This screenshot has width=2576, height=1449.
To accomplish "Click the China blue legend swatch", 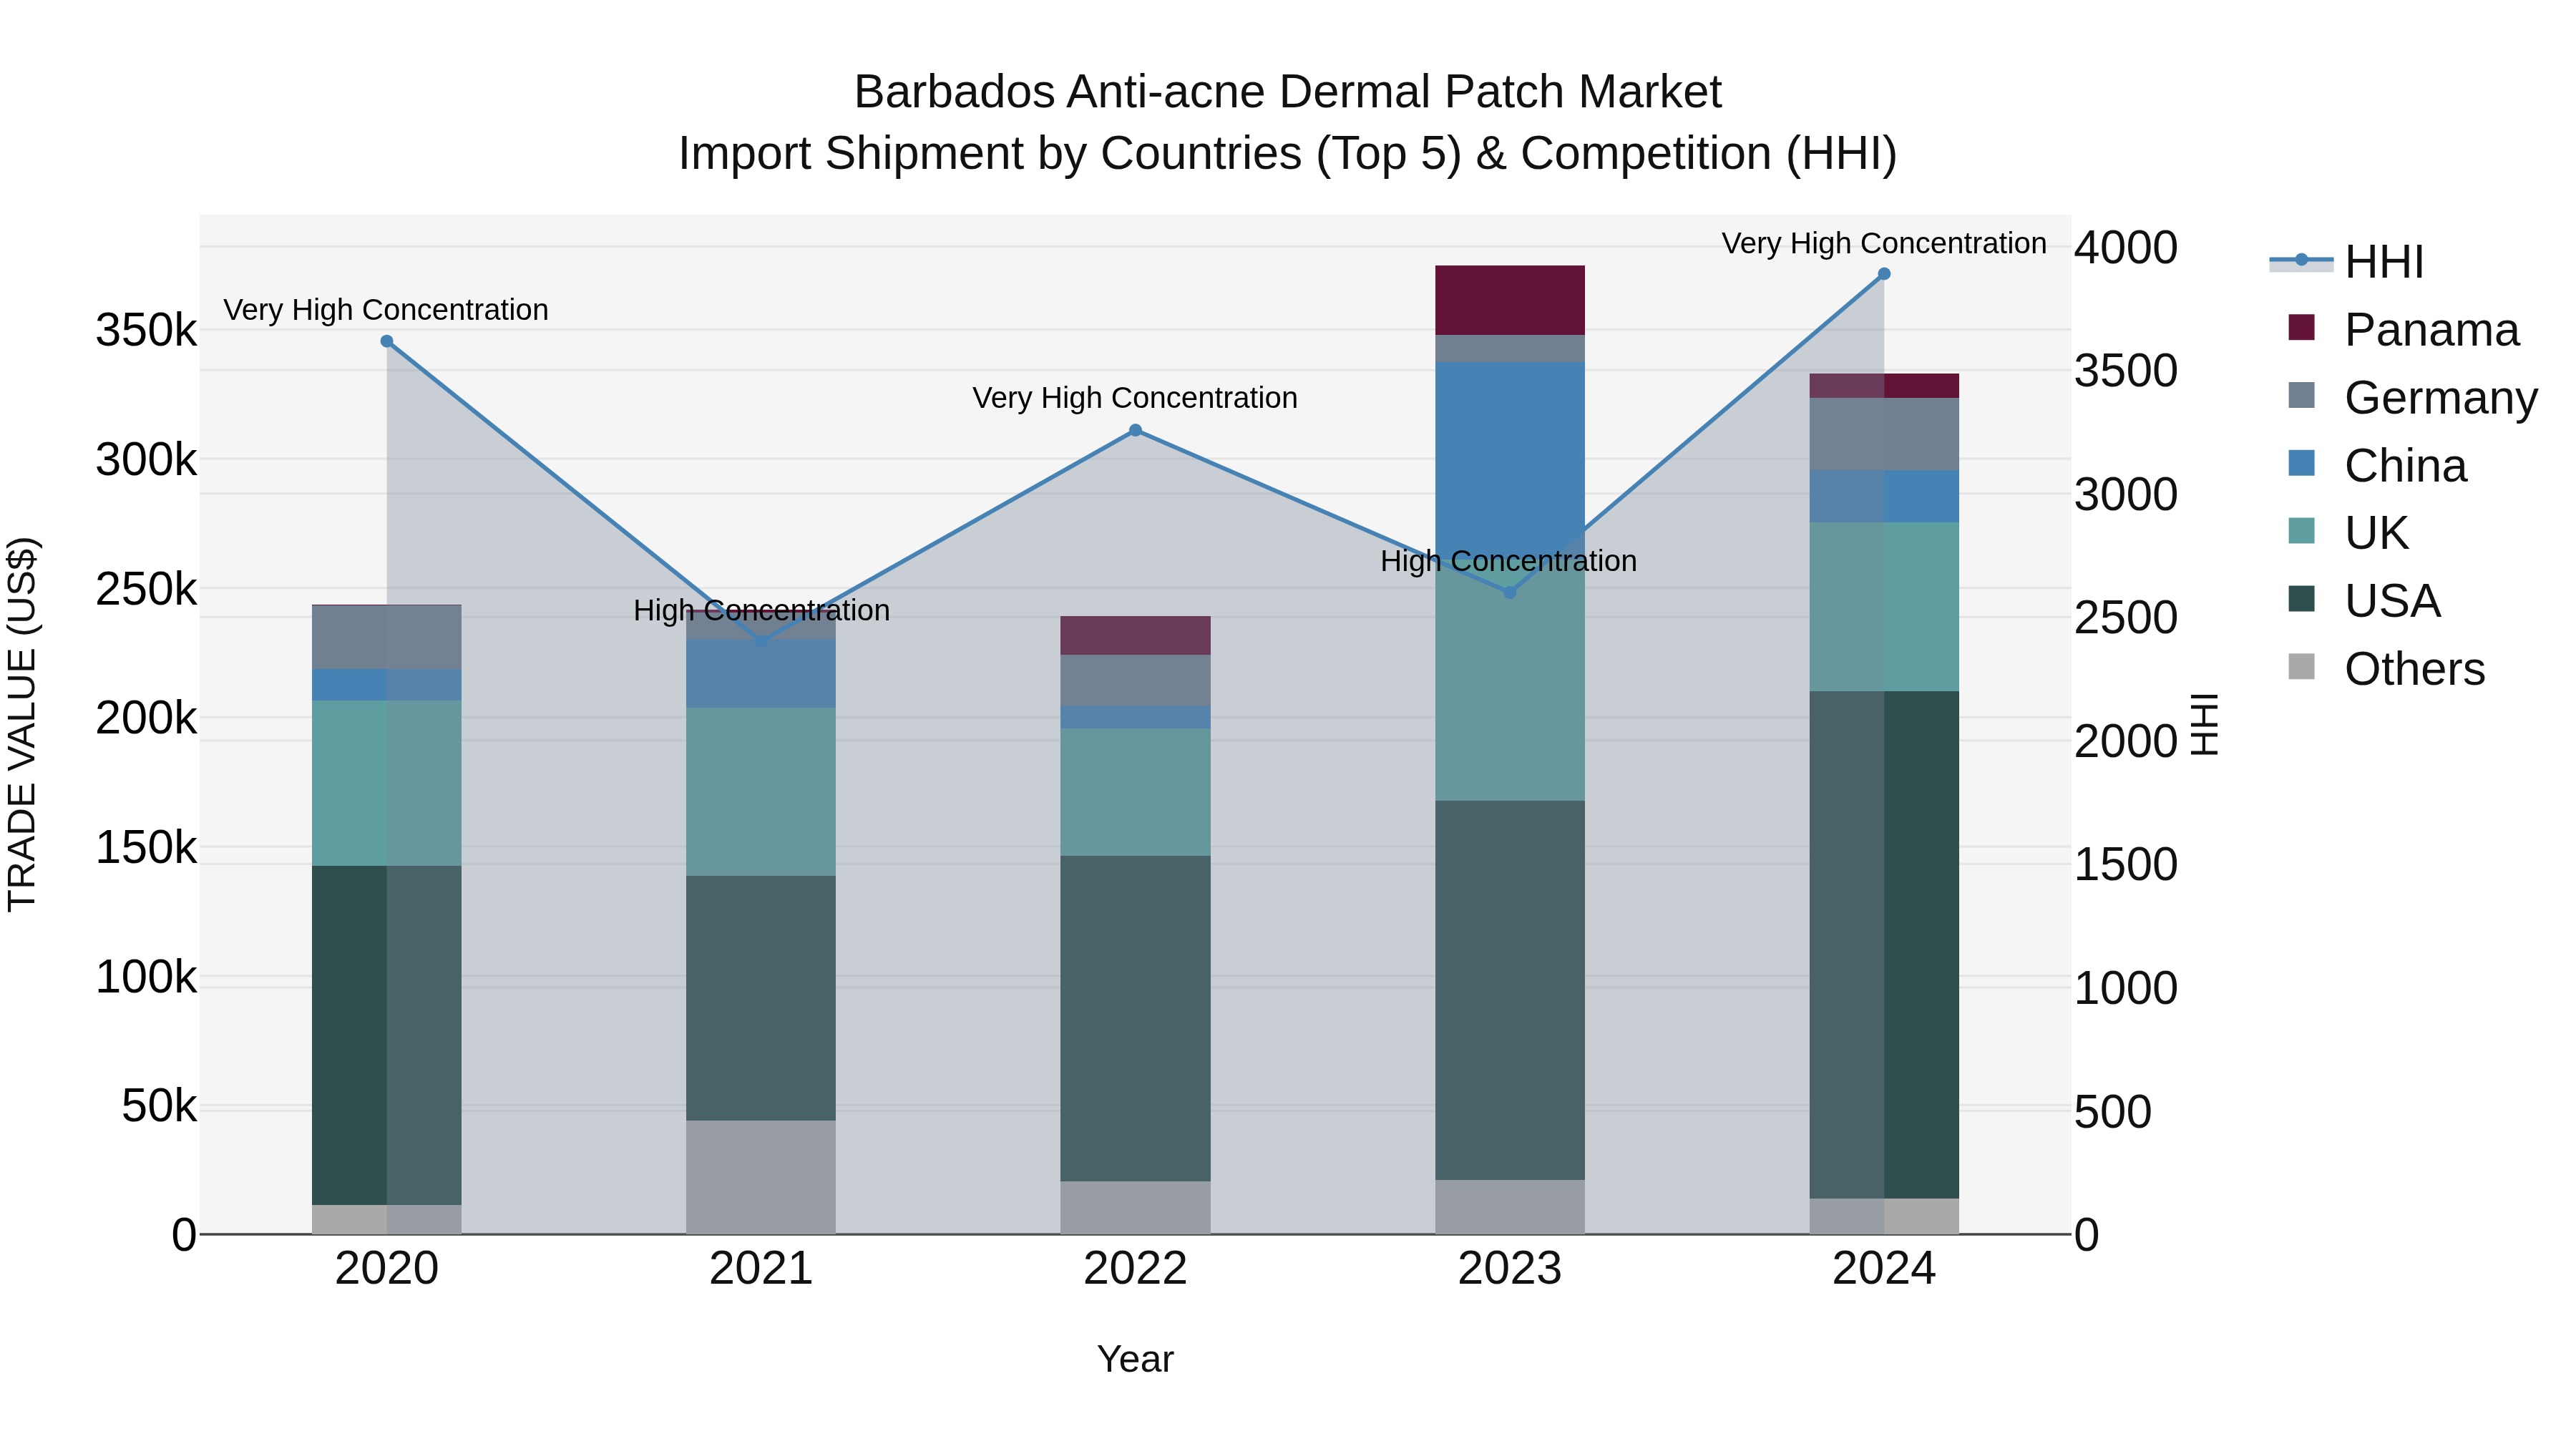I will click(x=2301, y=464).
